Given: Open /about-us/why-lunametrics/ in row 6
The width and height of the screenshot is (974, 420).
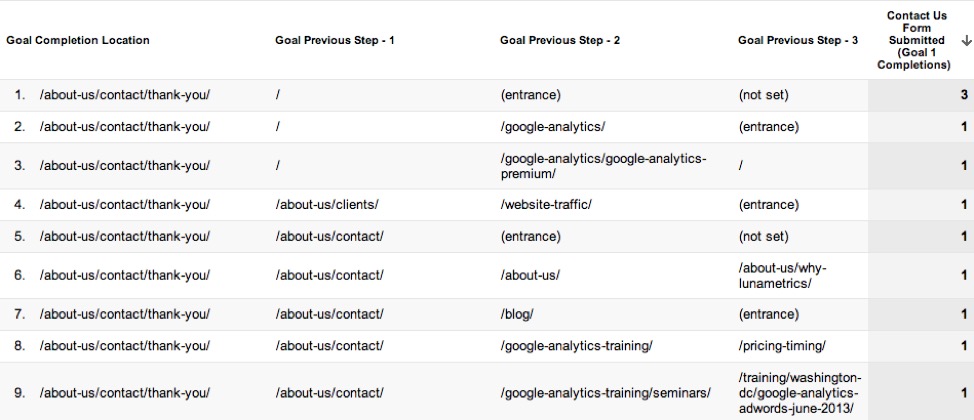Looking at the screenshot, I should point(782,275).
